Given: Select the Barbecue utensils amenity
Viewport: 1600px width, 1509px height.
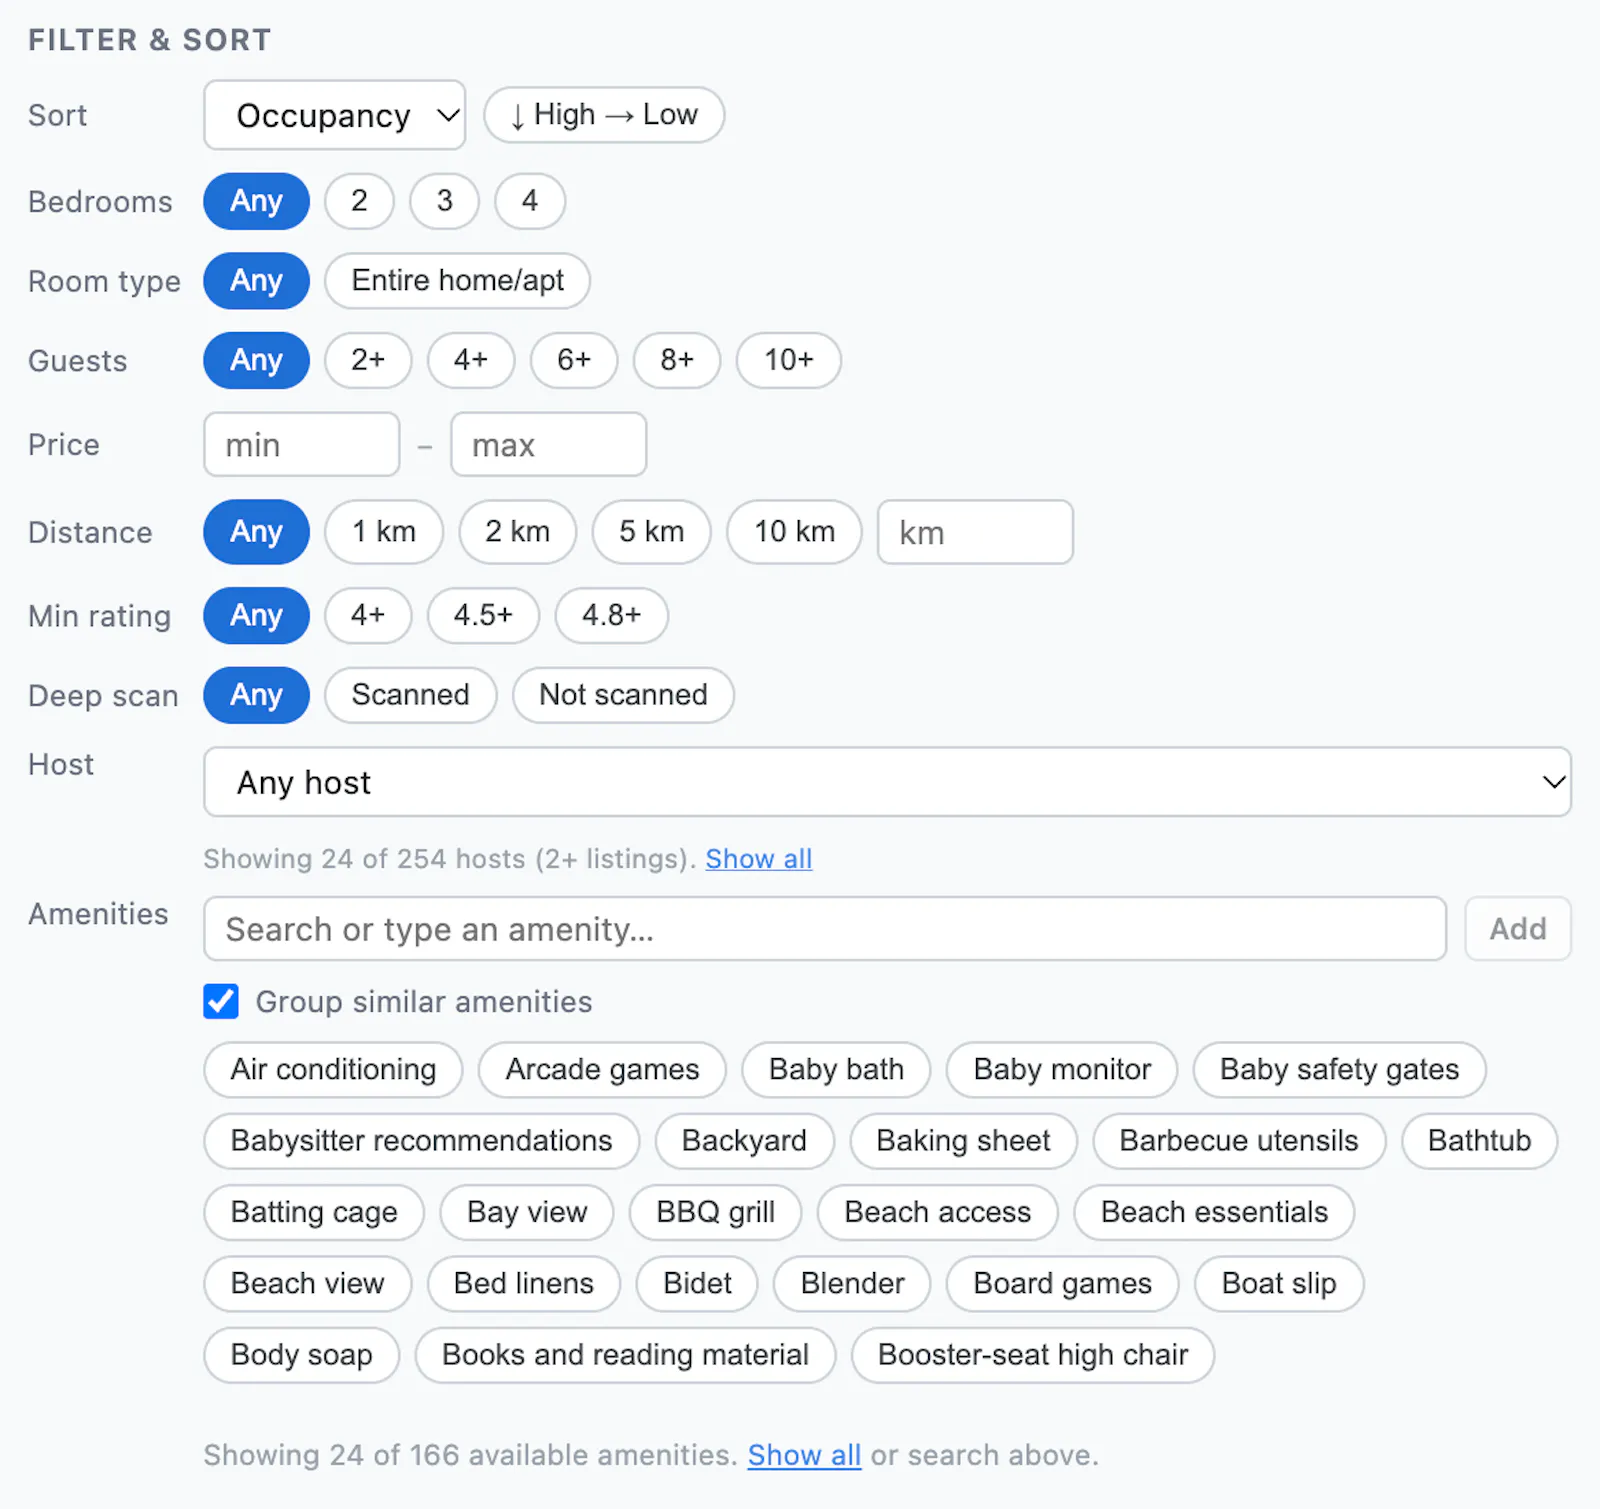Looking at the screenshot, I should pyautogui.click(x=1239, y=1141).
